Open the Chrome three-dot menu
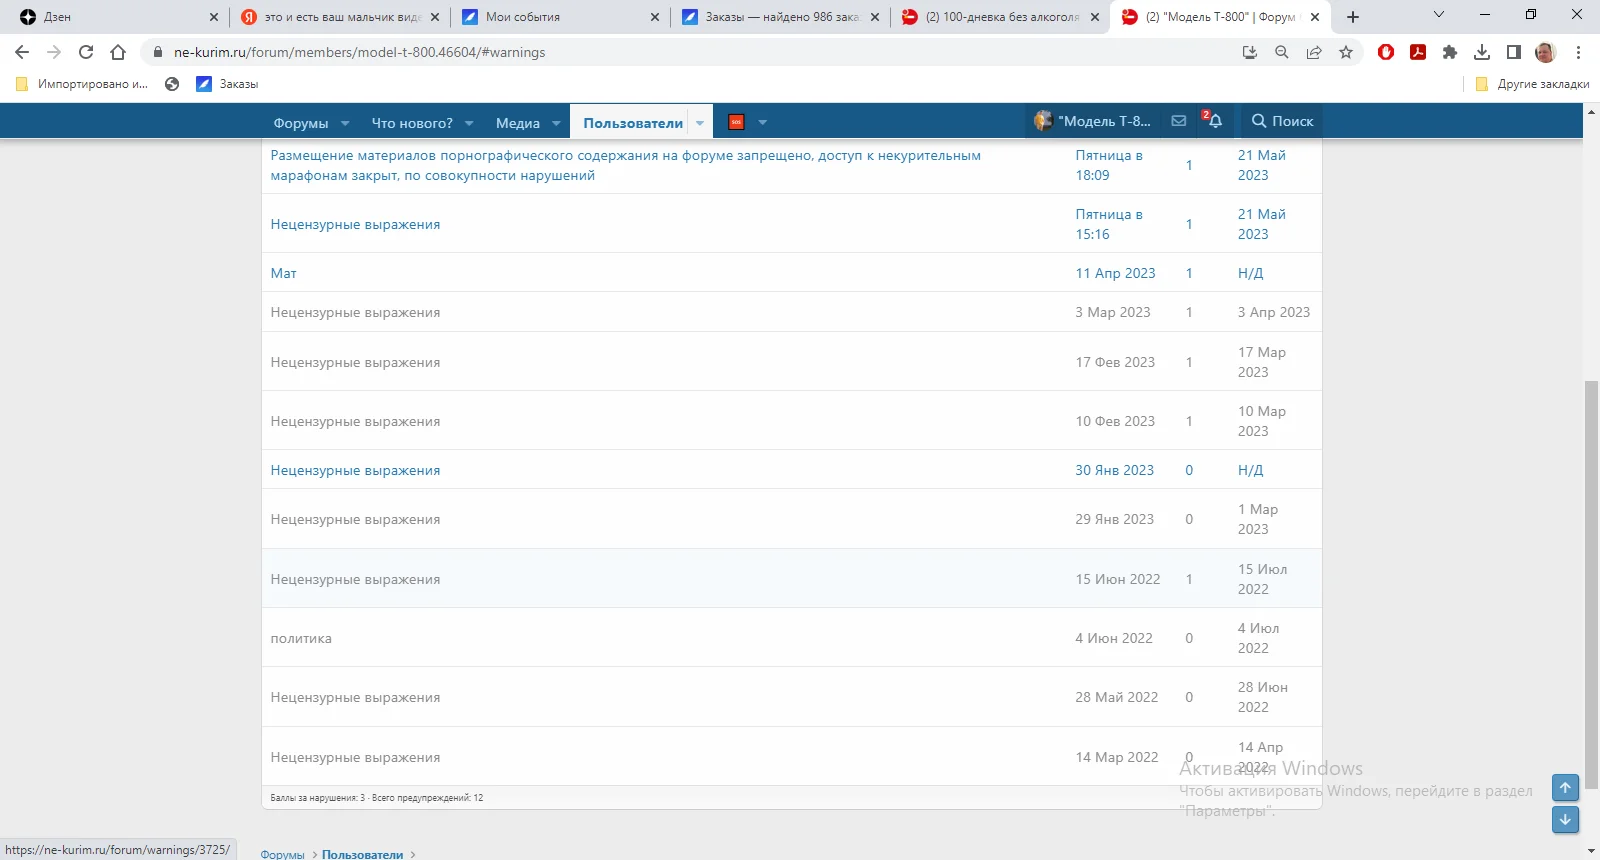Image resolution: width=1600 pixels, height=860 pixels. point(1579,52)
